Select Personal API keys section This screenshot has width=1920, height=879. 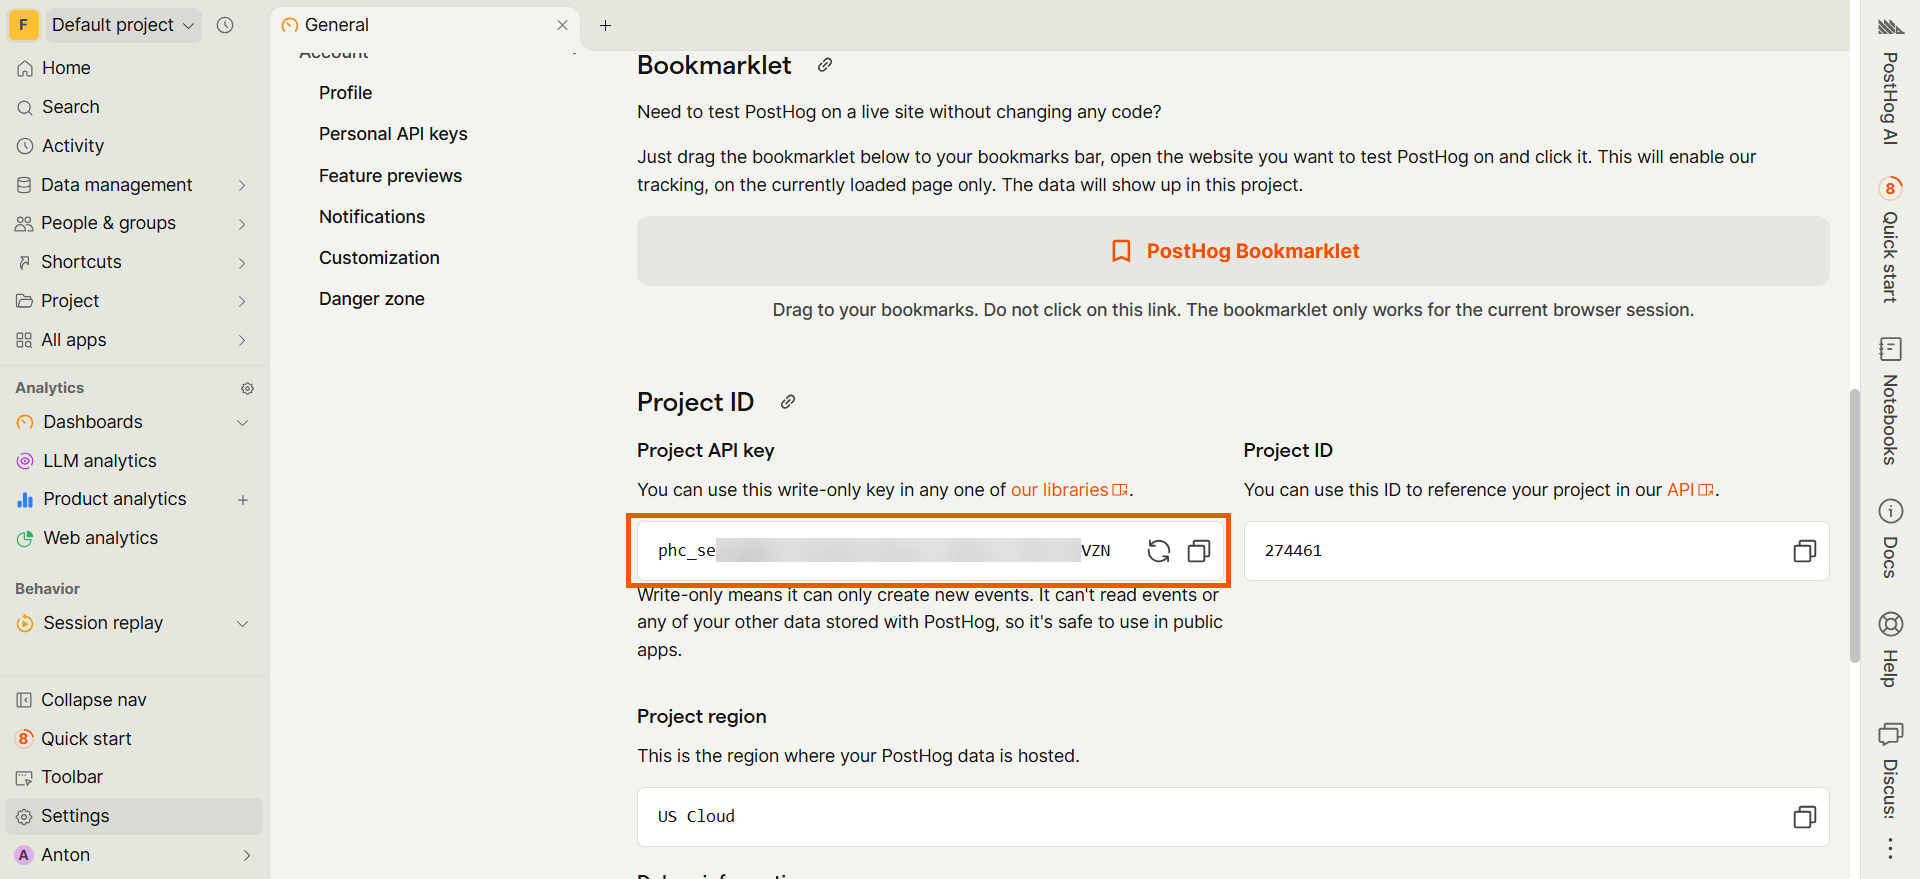click(x=393, y=134)
